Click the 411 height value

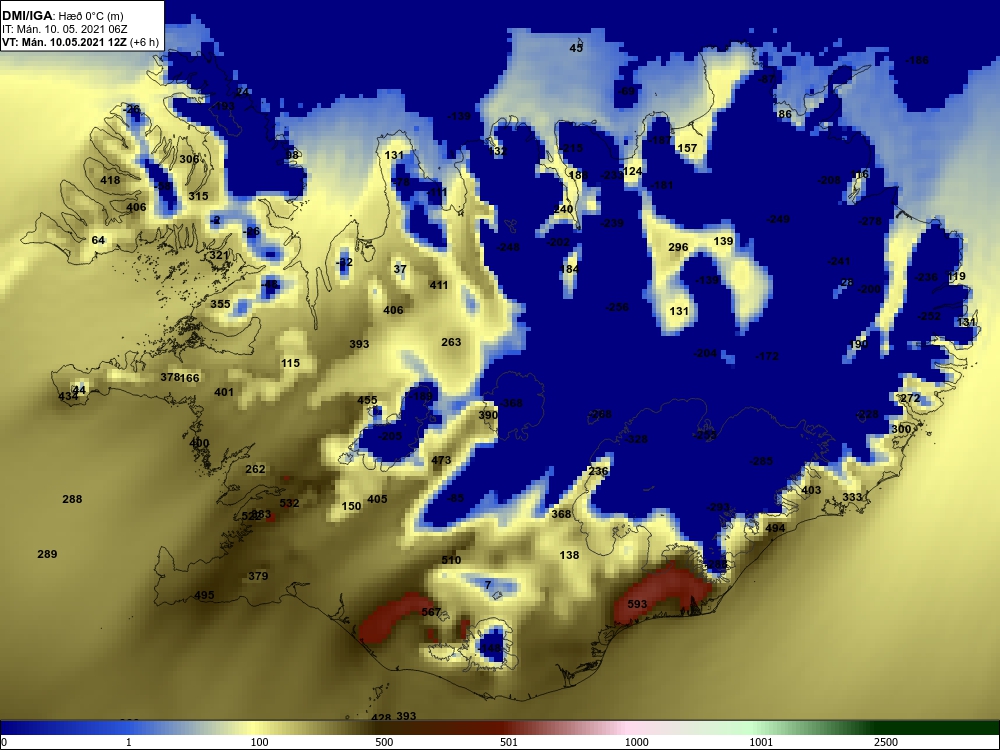[x=439, y=285]
